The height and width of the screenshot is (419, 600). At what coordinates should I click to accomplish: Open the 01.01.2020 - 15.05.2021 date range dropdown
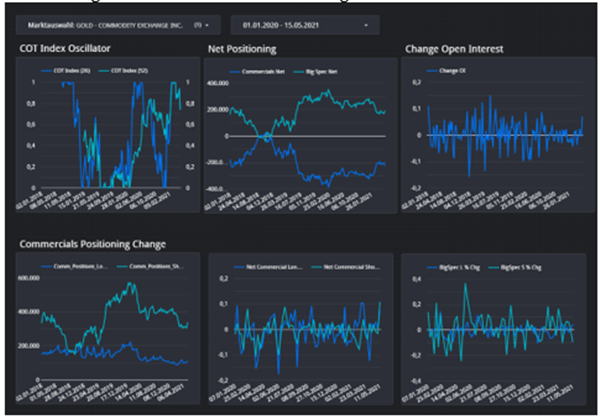[305, 25]
